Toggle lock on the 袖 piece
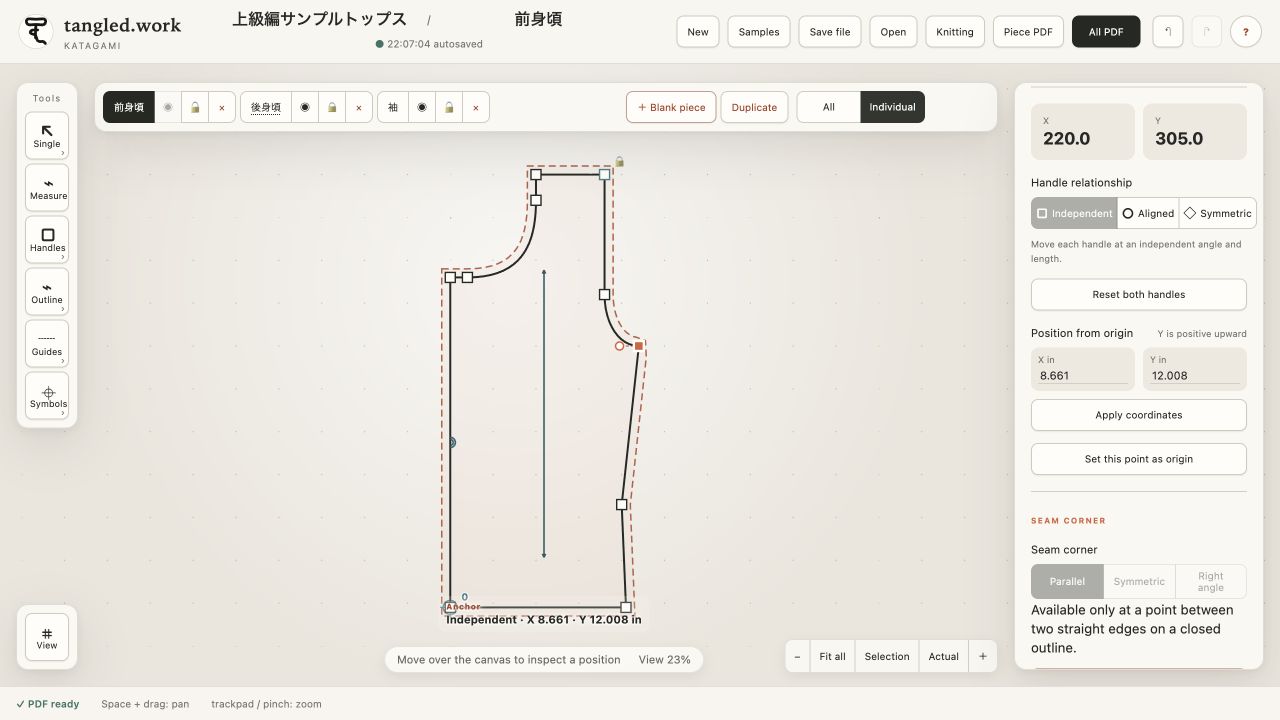This screenshot has width=1280, height=720. [449, 107]
